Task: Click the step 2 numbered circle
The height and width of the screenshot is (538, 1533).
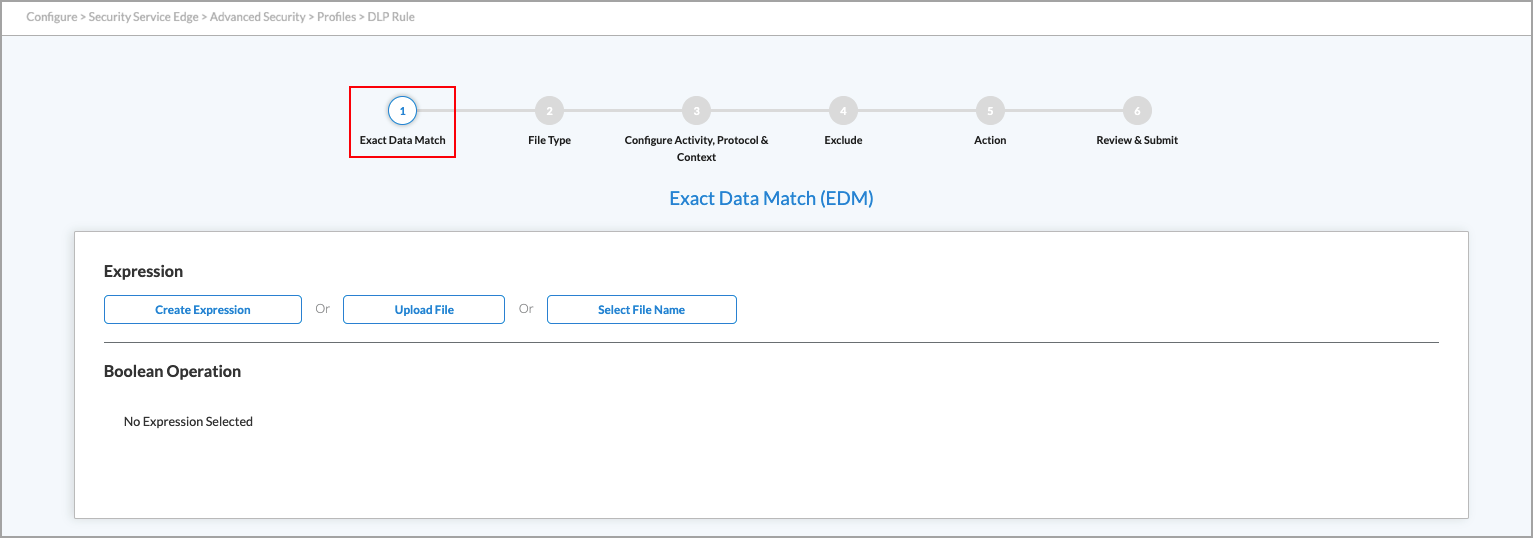Action: point(549,111)
